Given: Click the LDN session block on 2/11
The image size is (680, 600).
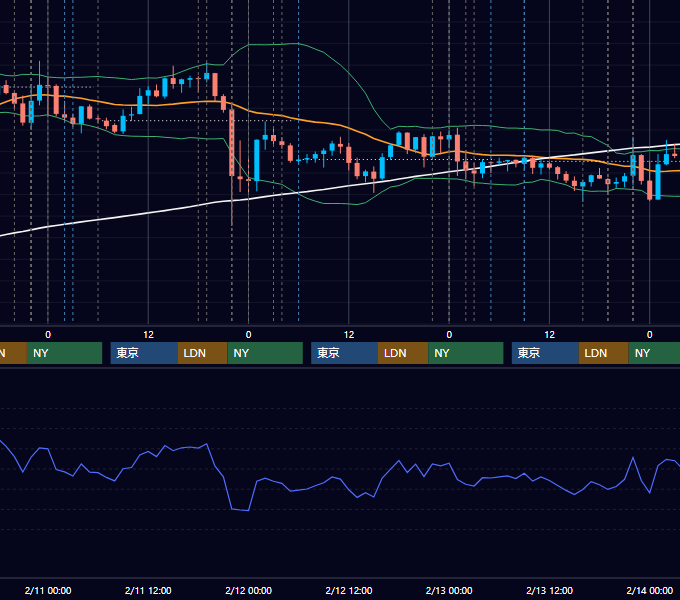Looking at the screenshot, I should [203, 353].
